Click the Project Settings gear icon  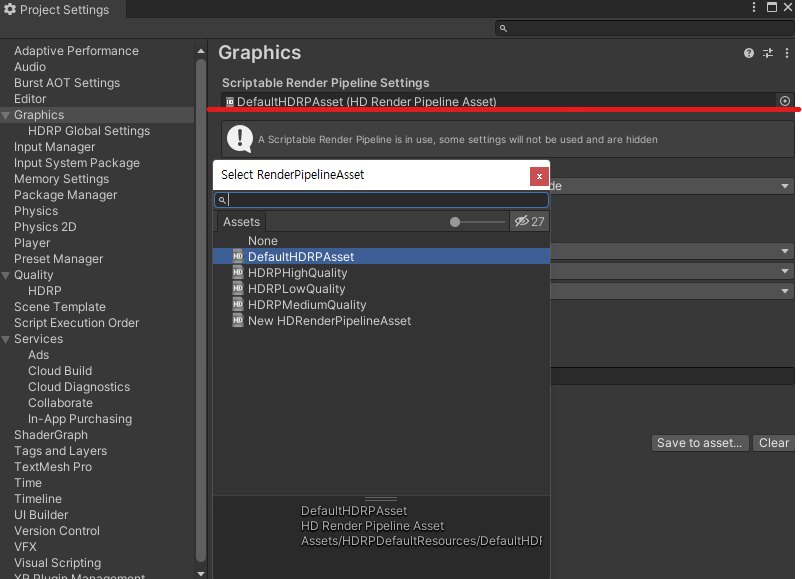tap(10, 9)
